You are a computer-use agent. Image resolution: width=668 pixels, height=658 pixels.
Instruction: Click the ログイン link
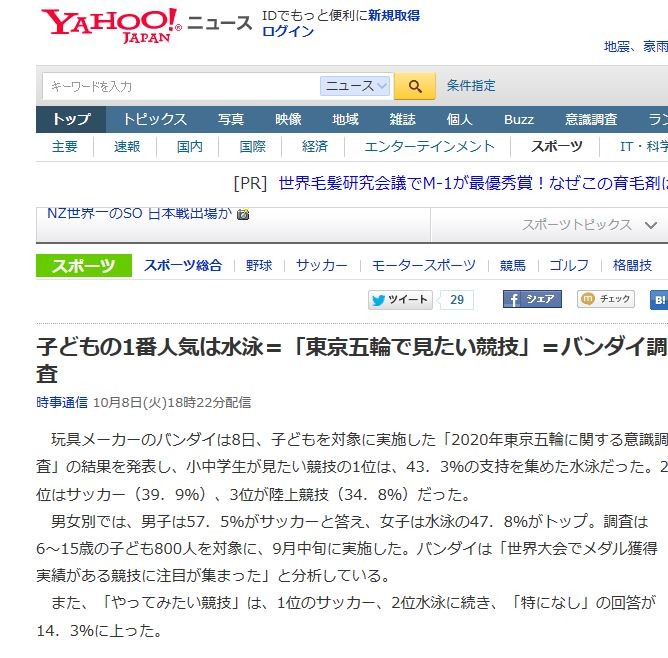click(288, 32)
